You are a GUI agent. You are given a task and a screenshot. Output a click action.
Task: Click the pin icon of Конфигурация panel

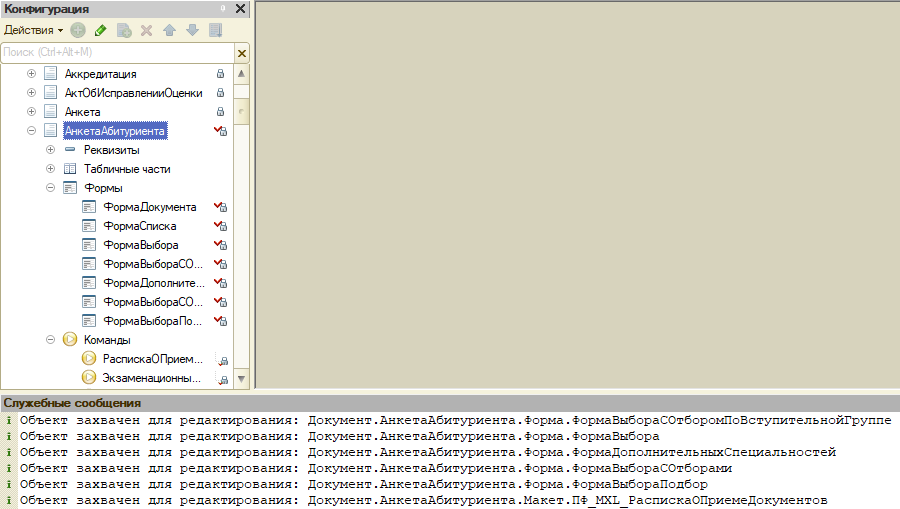(223, 9)
